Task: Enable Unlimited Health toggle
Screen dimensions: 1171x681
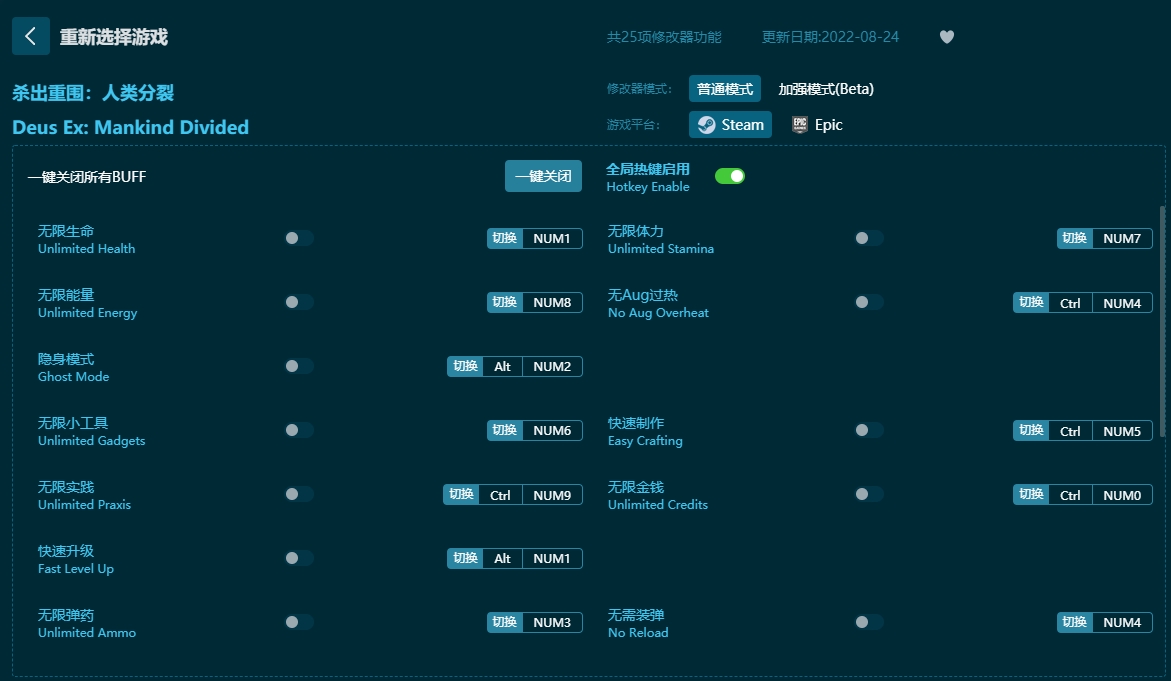Action: 299,238
